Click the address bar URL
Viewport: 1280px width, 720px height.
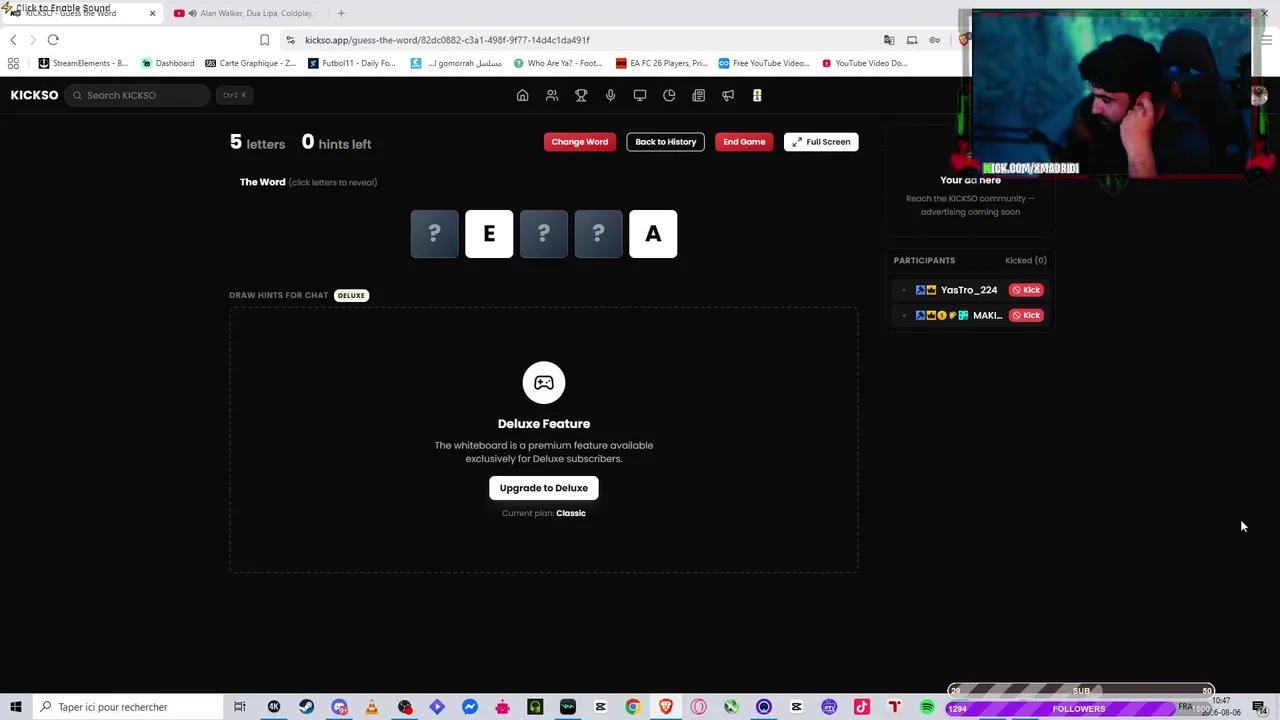point(447,40)
